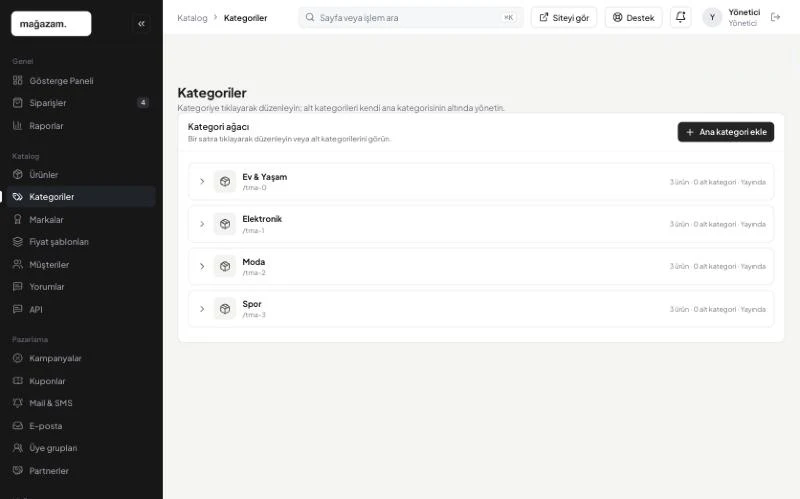This screenshot has width=800, height=499.
Task: Click the search magnifier icon
Action: pyautogui.click(x=310, y=17)
